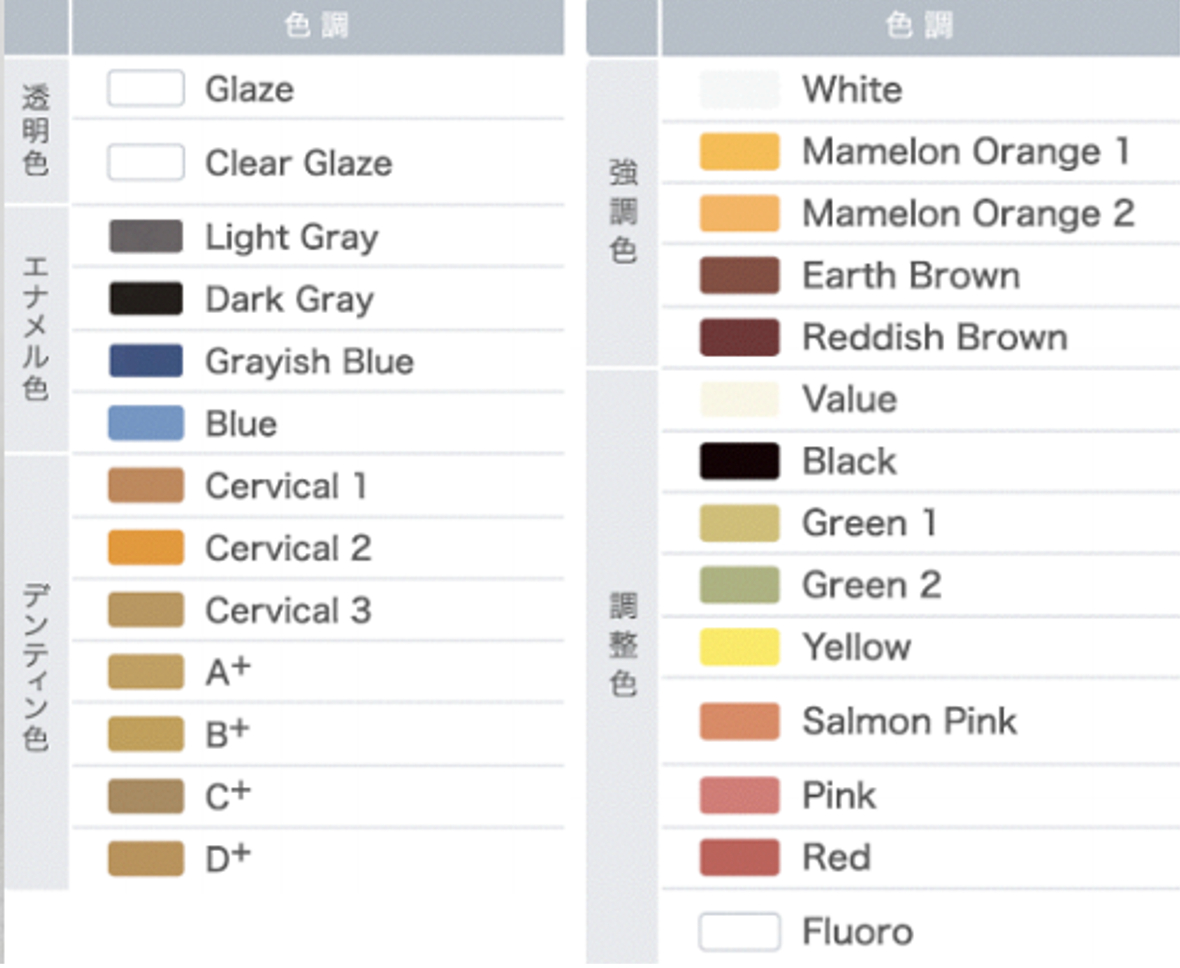Click the Yellow color swatch
Viewport: 1180px width, 968px height.
[x=739, y=647]
